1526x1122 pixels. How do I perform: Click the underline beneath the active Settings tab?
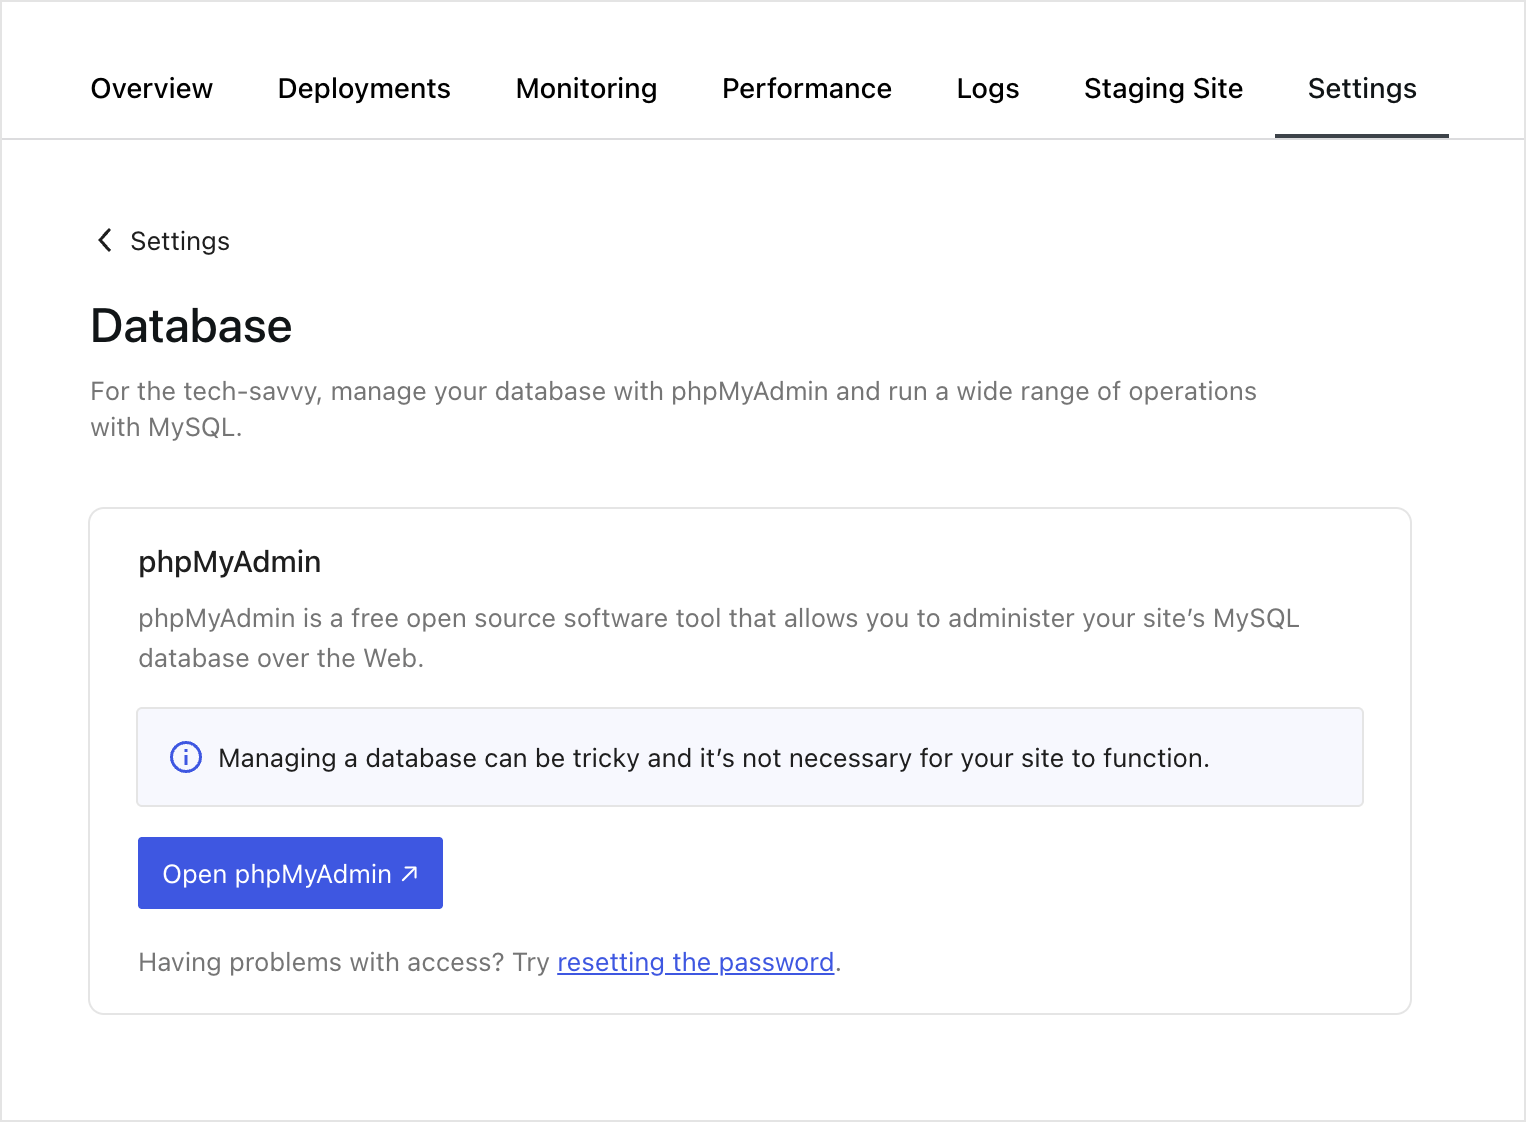point(1361,135)
